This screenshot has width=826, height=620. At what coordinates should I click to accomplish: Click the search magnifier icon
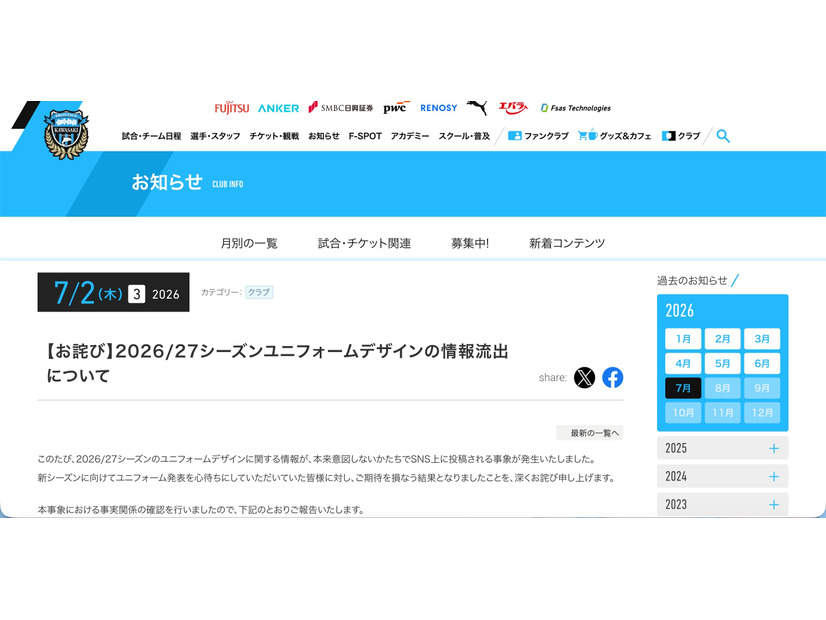point(723,136)
